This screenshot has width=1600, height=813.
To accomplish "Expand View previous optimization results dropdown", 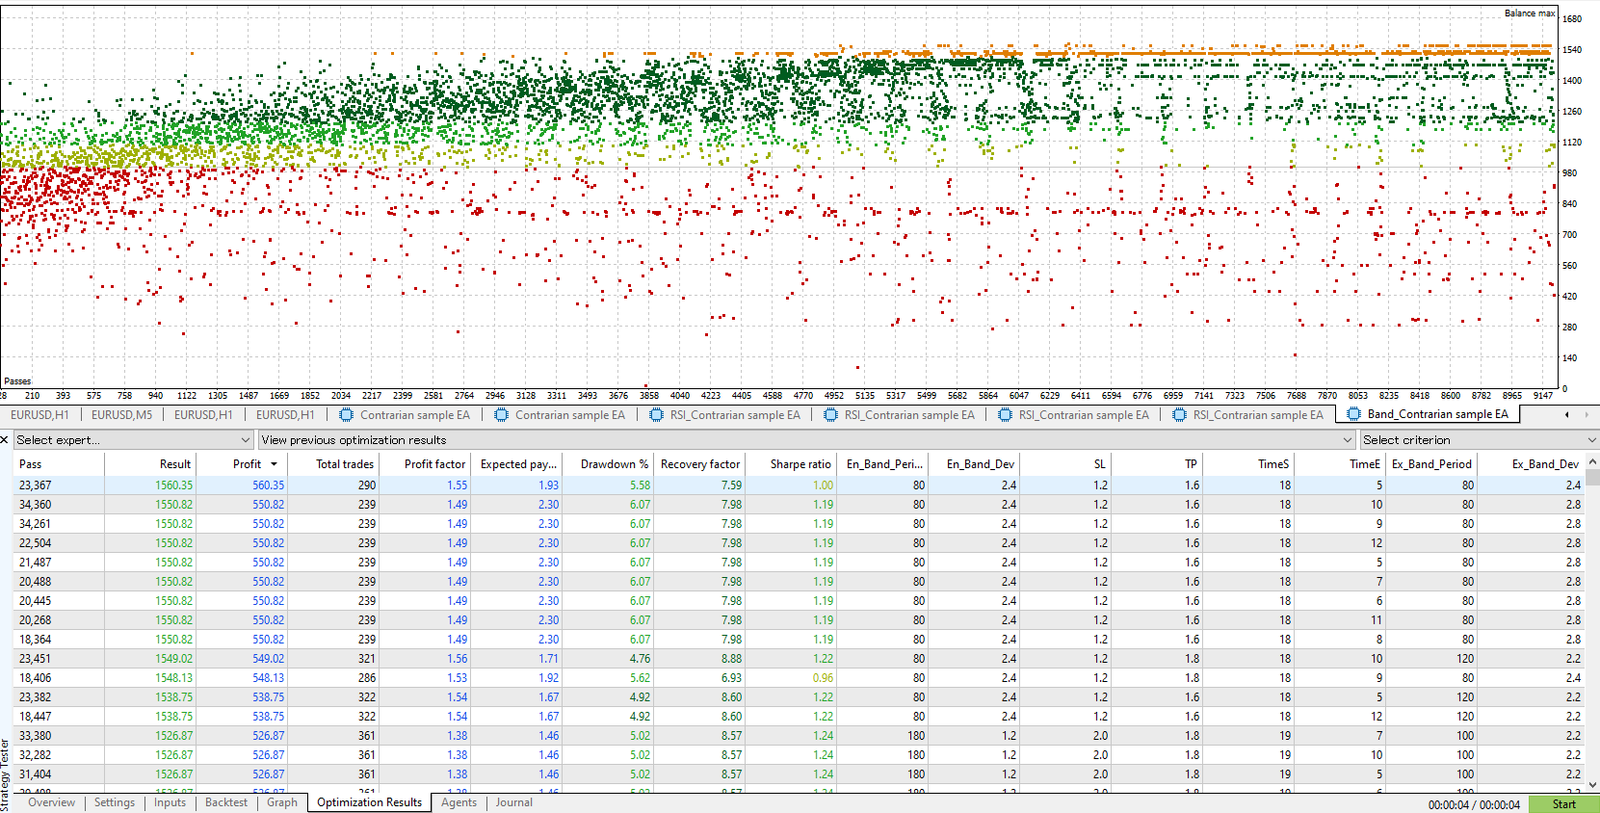I will pos(807,440).
